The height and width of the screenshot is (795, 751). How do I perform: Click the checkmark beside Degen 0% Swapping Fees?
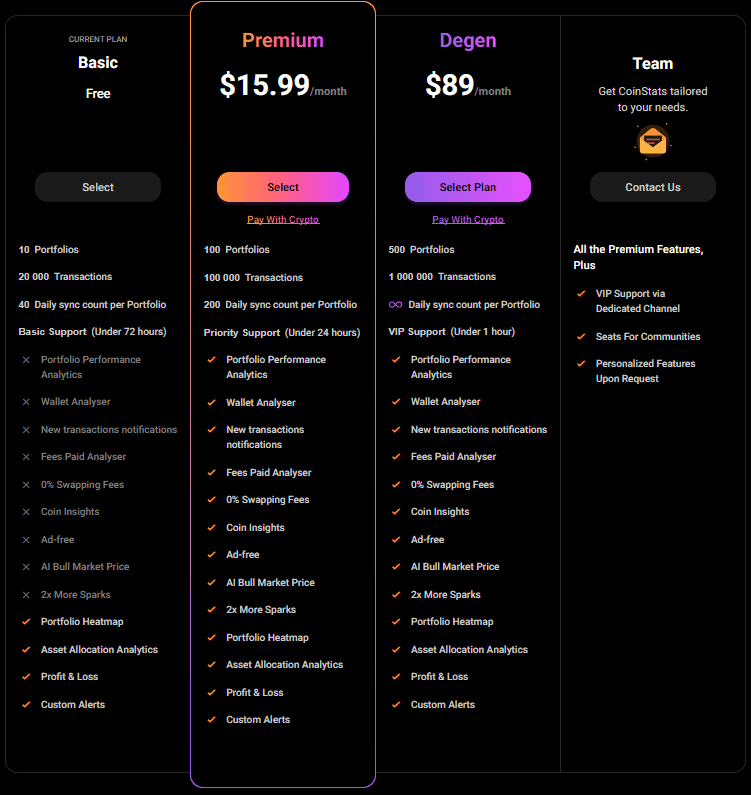(396, 485)
